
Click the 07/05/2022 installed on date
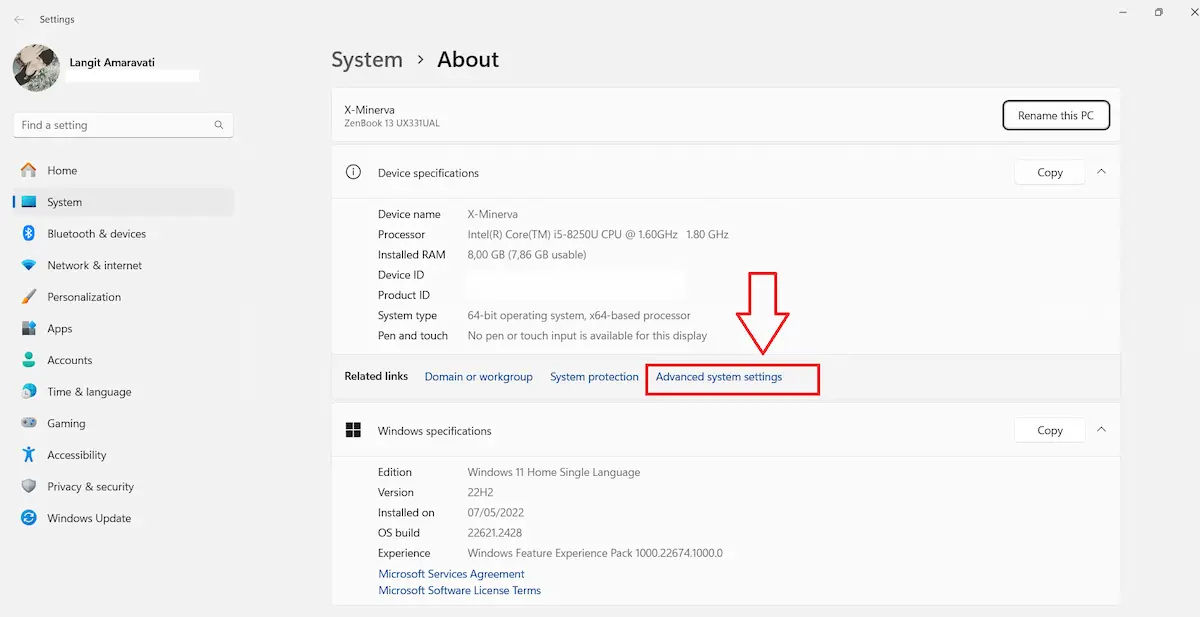point(495,513)
